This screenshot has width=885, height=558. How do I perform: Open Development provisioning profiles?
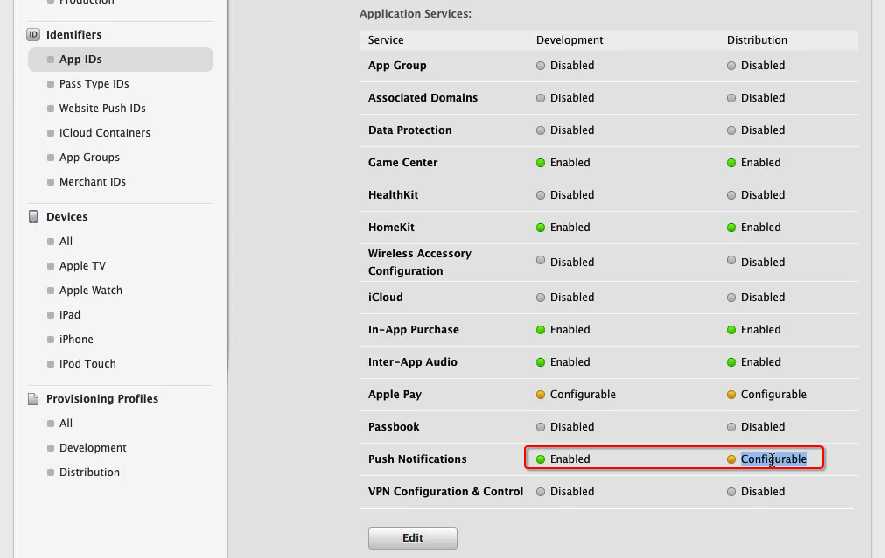[x=92, y=448]
